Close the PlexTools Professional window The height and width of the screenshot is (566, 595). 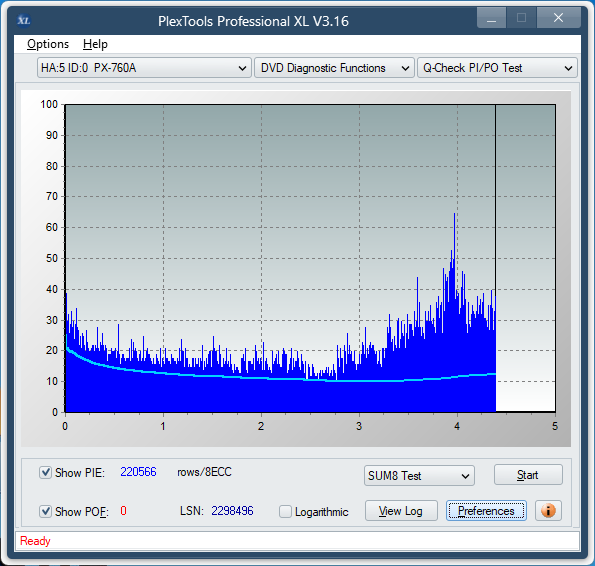(x=558, y=18)
